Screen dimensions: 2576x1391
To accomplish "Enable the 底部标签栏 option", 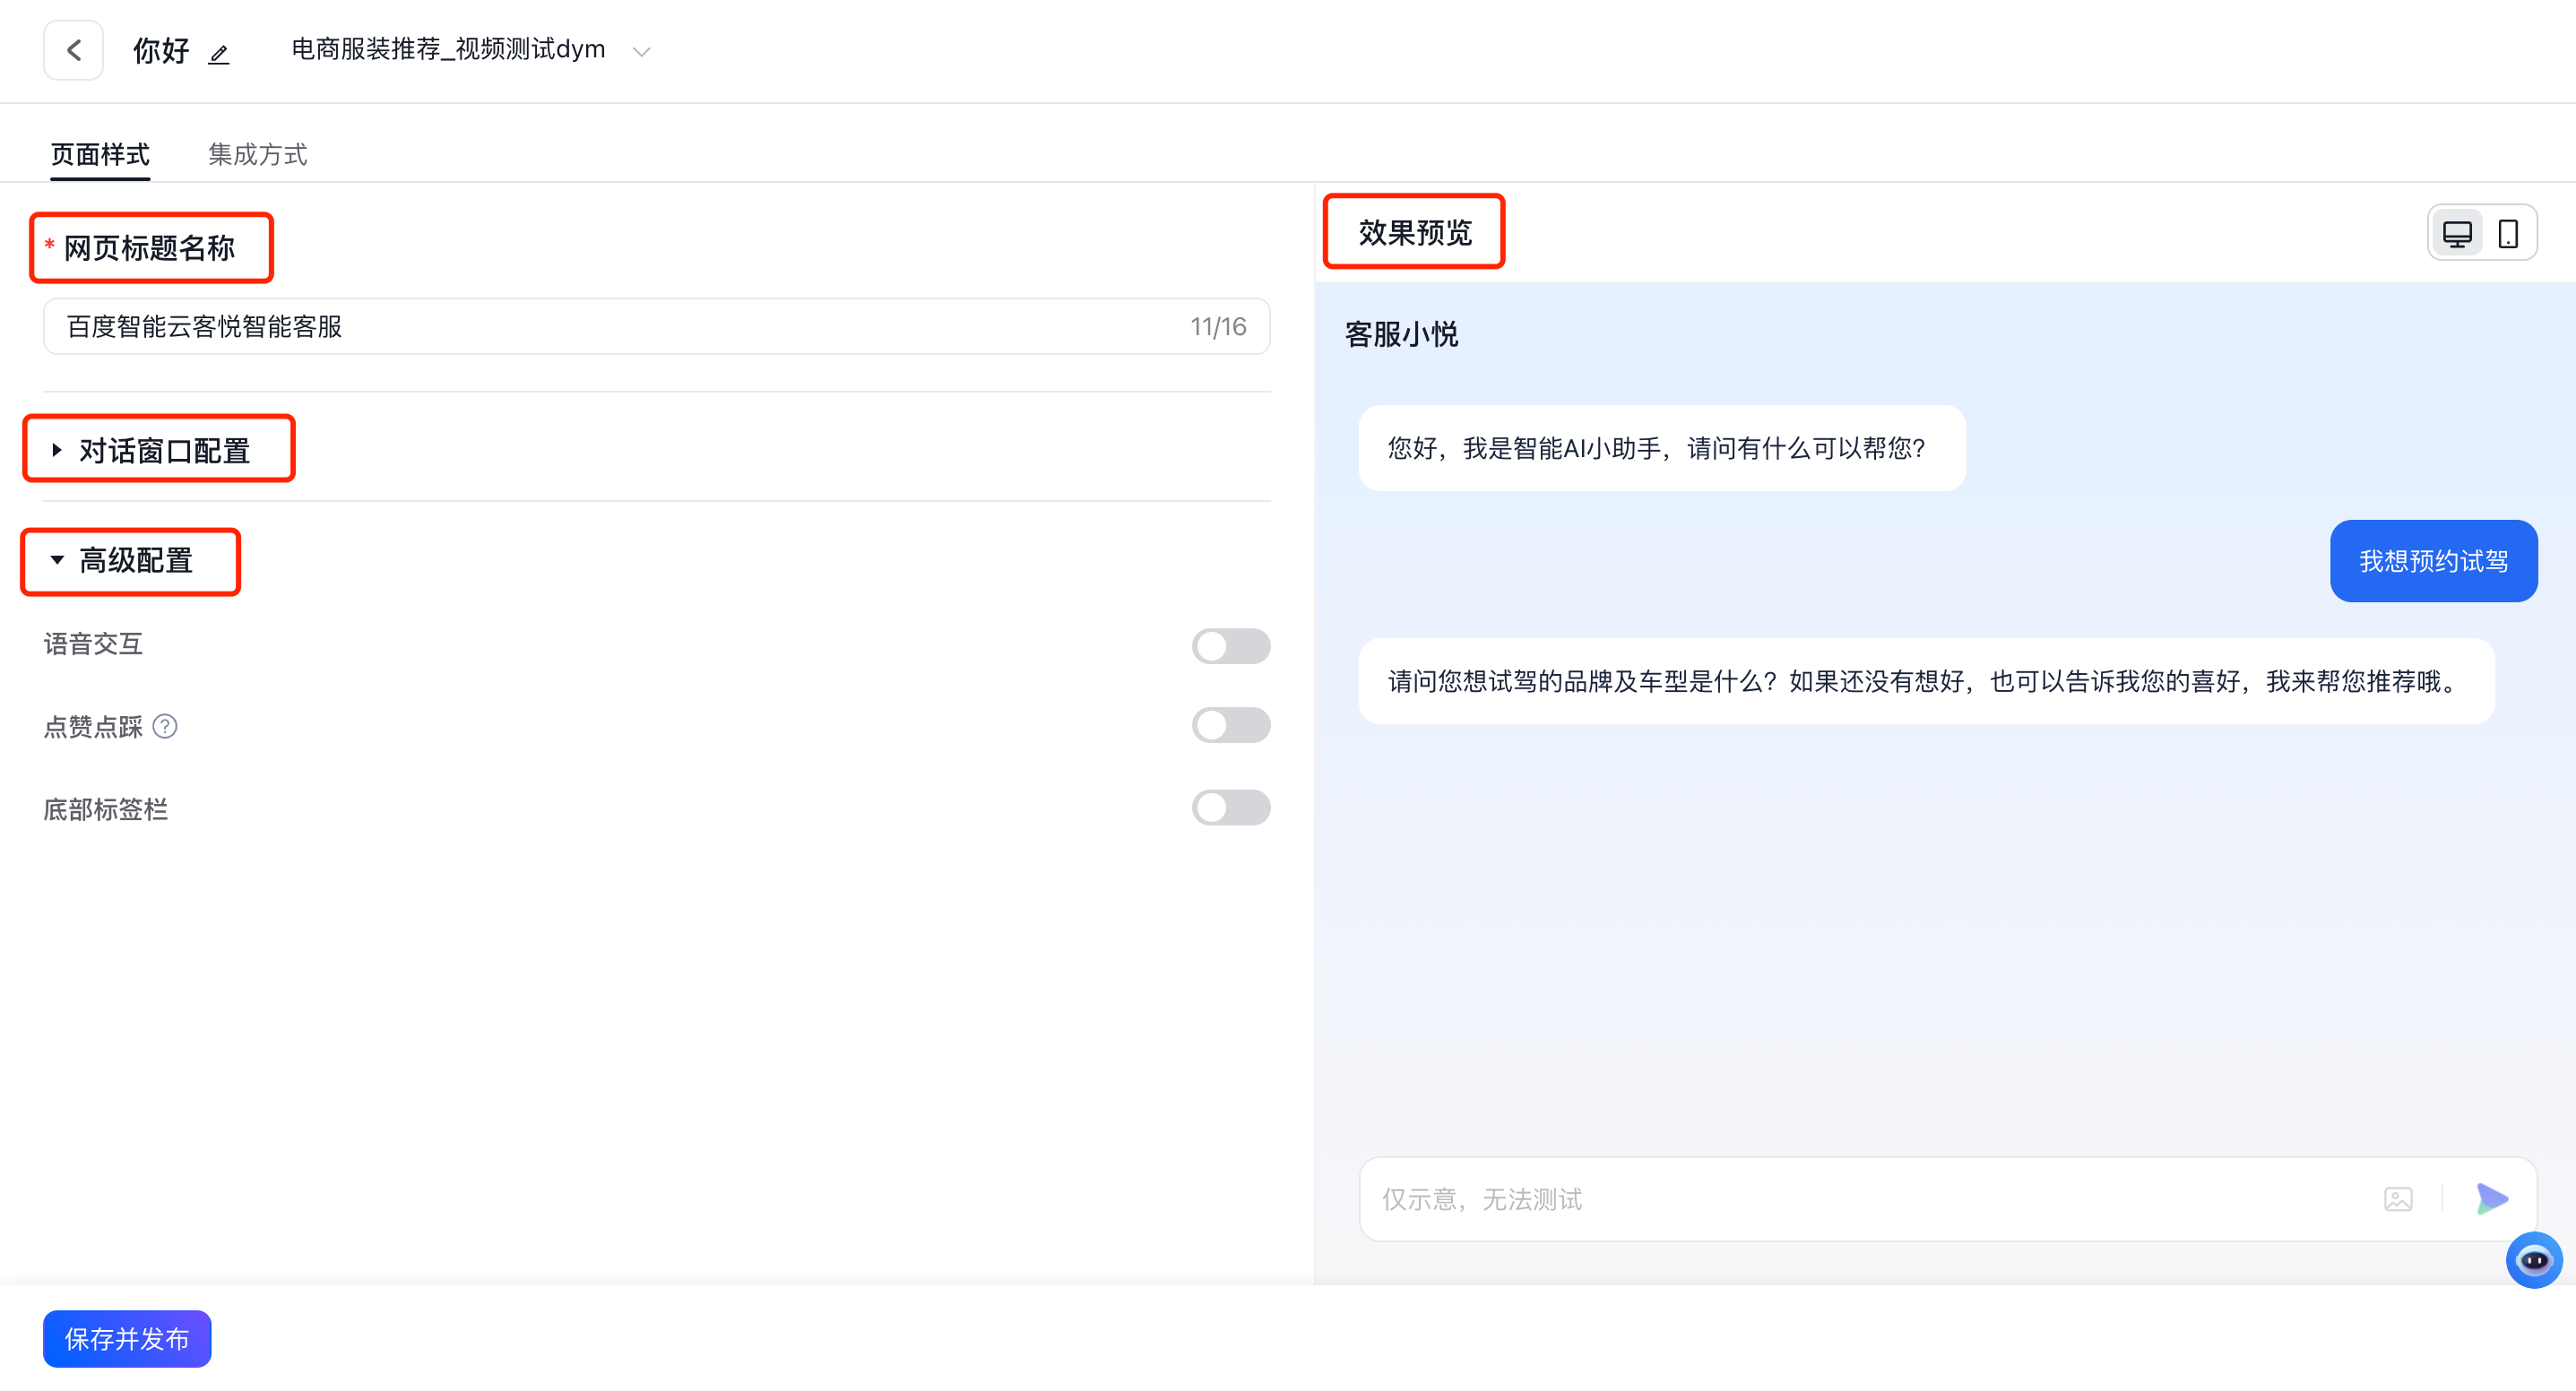I will point(1231,807).
